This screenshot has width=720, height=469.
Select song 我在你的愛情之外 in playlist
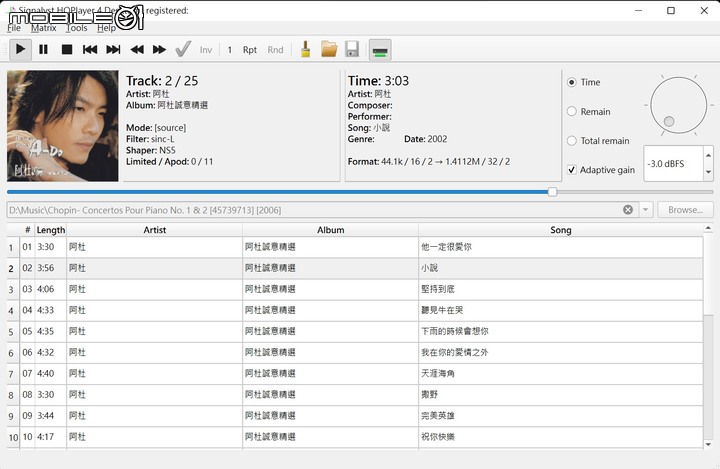(x=455, y=353)
